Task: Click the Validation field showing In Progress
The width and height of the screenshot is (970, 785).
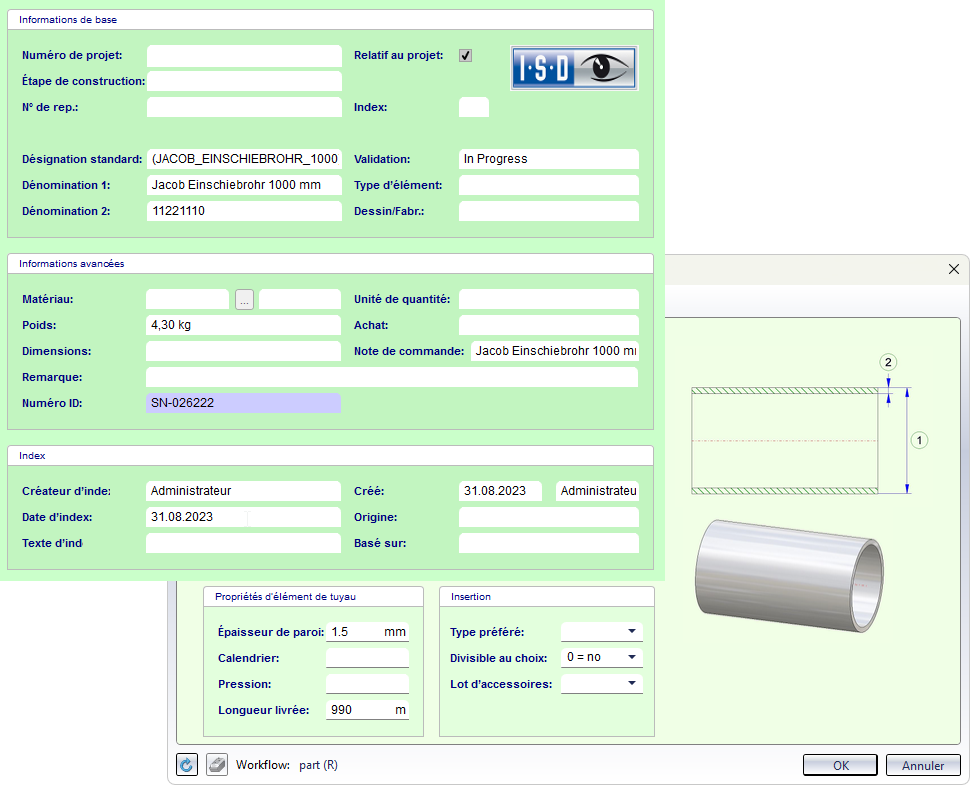Action: pos(548,159)
